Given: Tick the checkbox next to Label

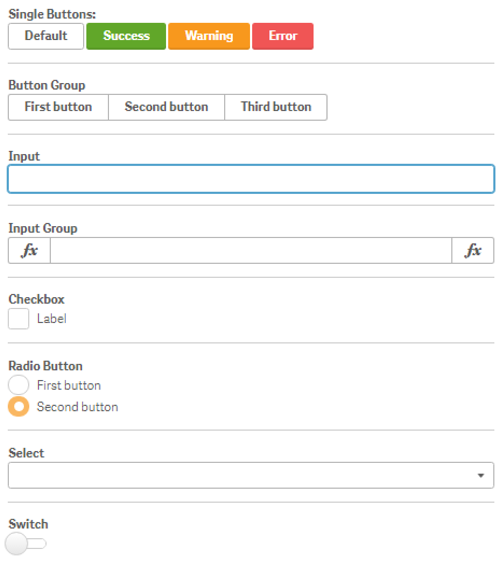Looking at the screenshot, I should coord(19,319).
